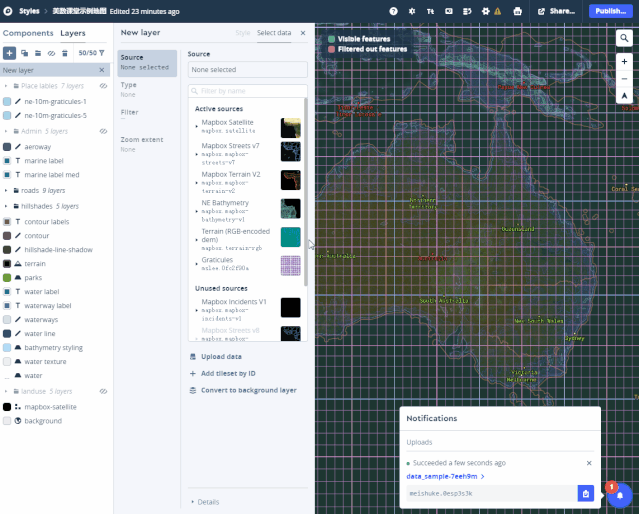
Task: Expand the Graticules source
Action: pyautogui.click(x=197, y=264)
